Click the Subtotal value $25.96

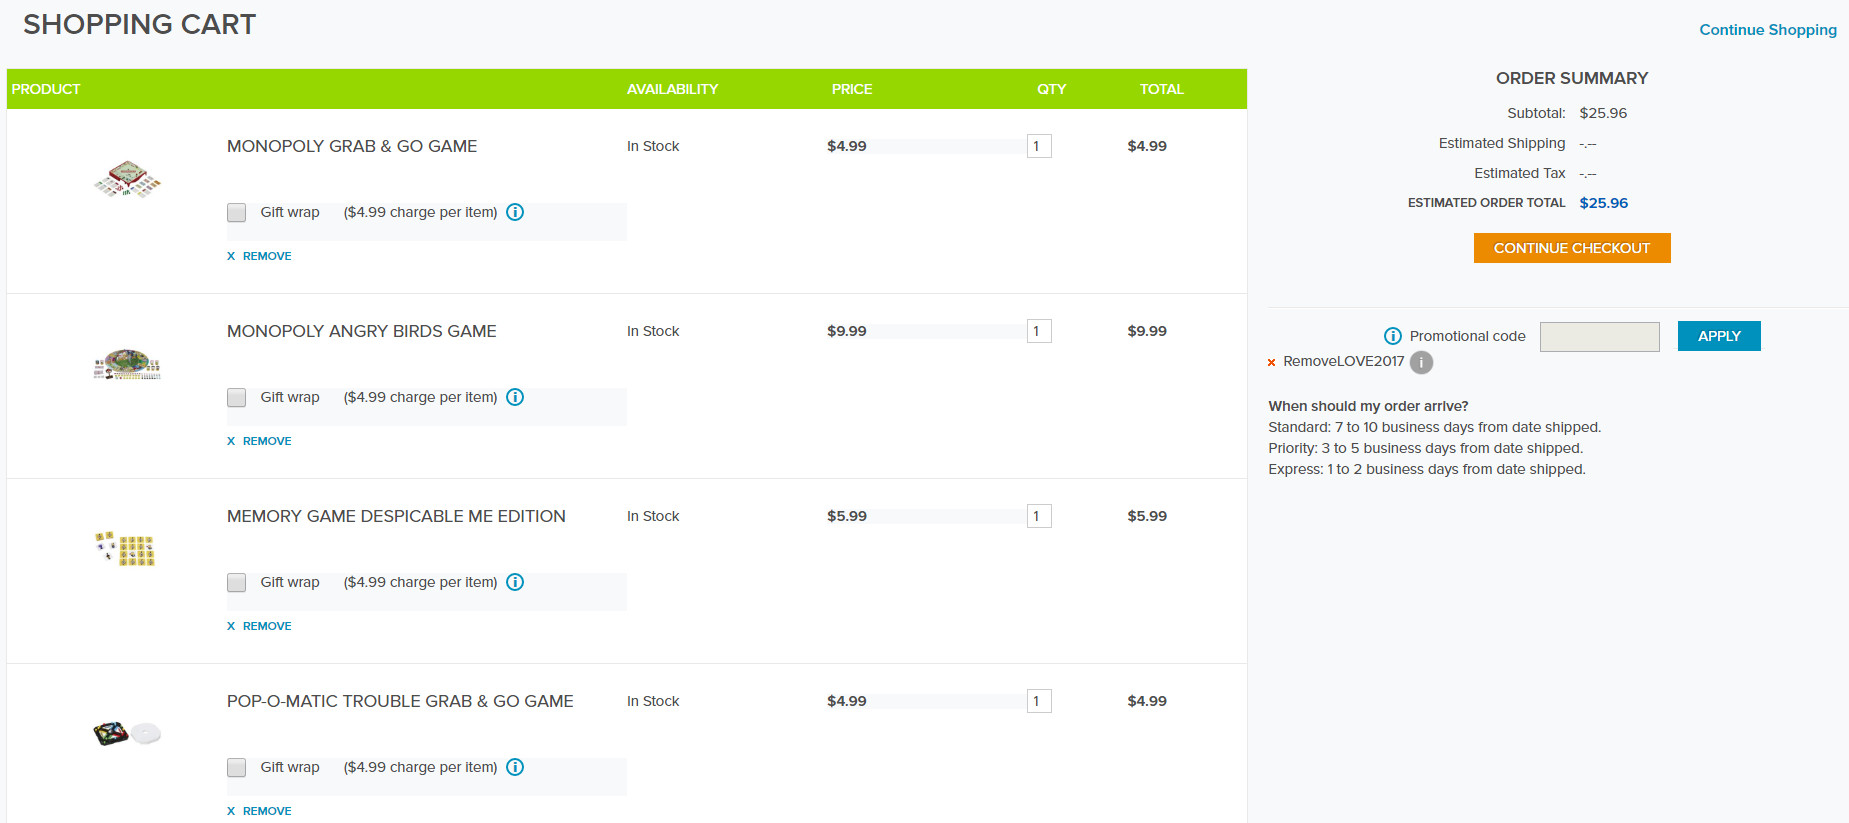(1603, 113)
